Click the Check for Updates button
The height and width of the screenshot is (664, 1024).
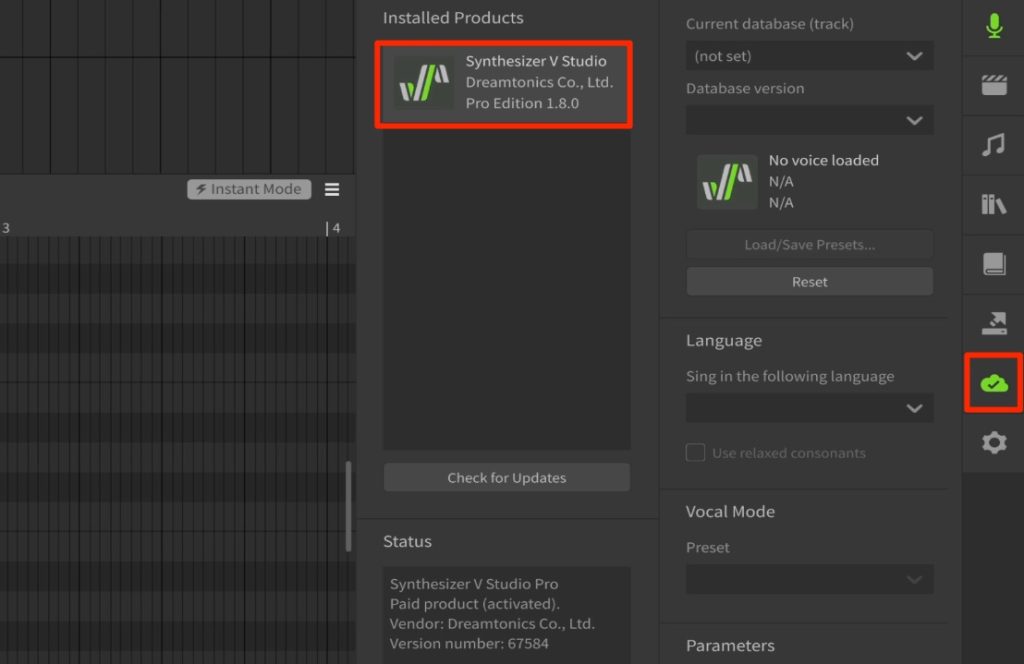(506, 478)
